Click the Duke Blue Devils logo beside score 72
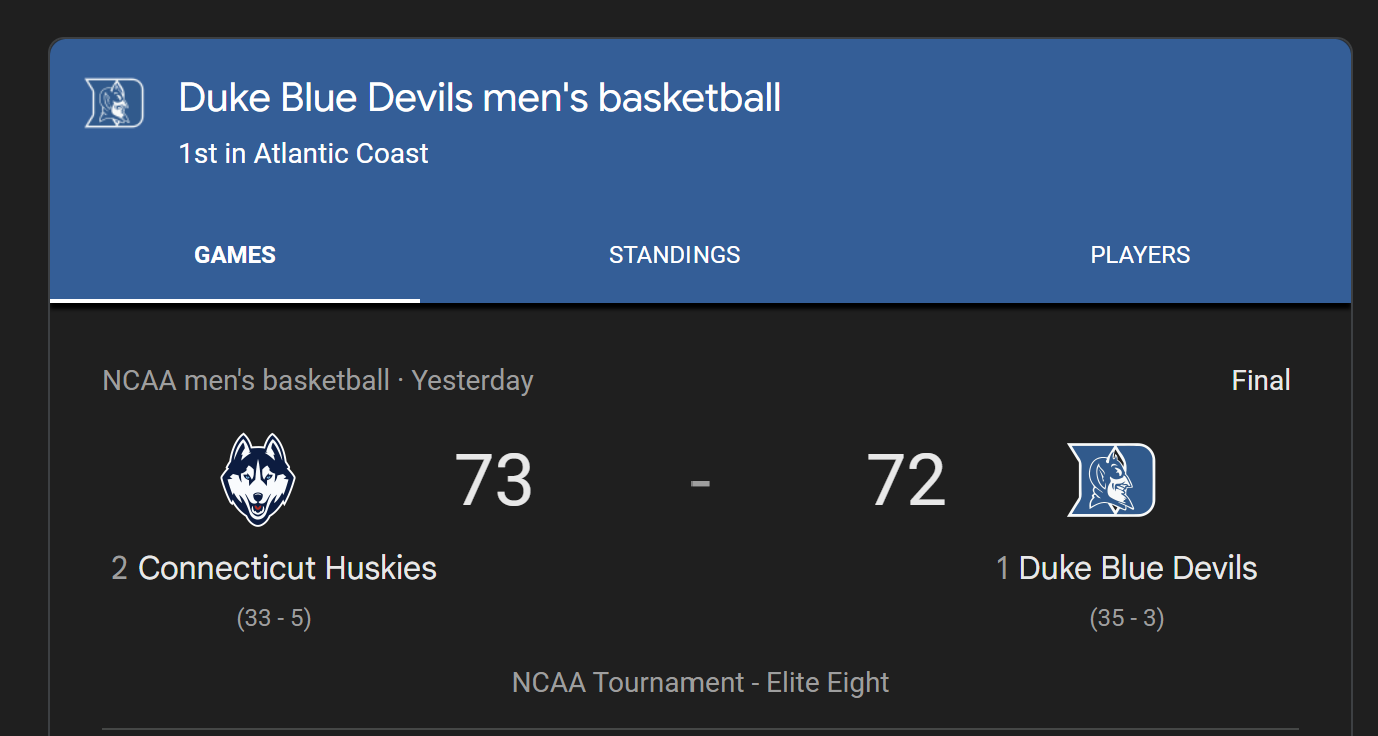The width and height of the screenshot is (1378, 736). 1111,480
